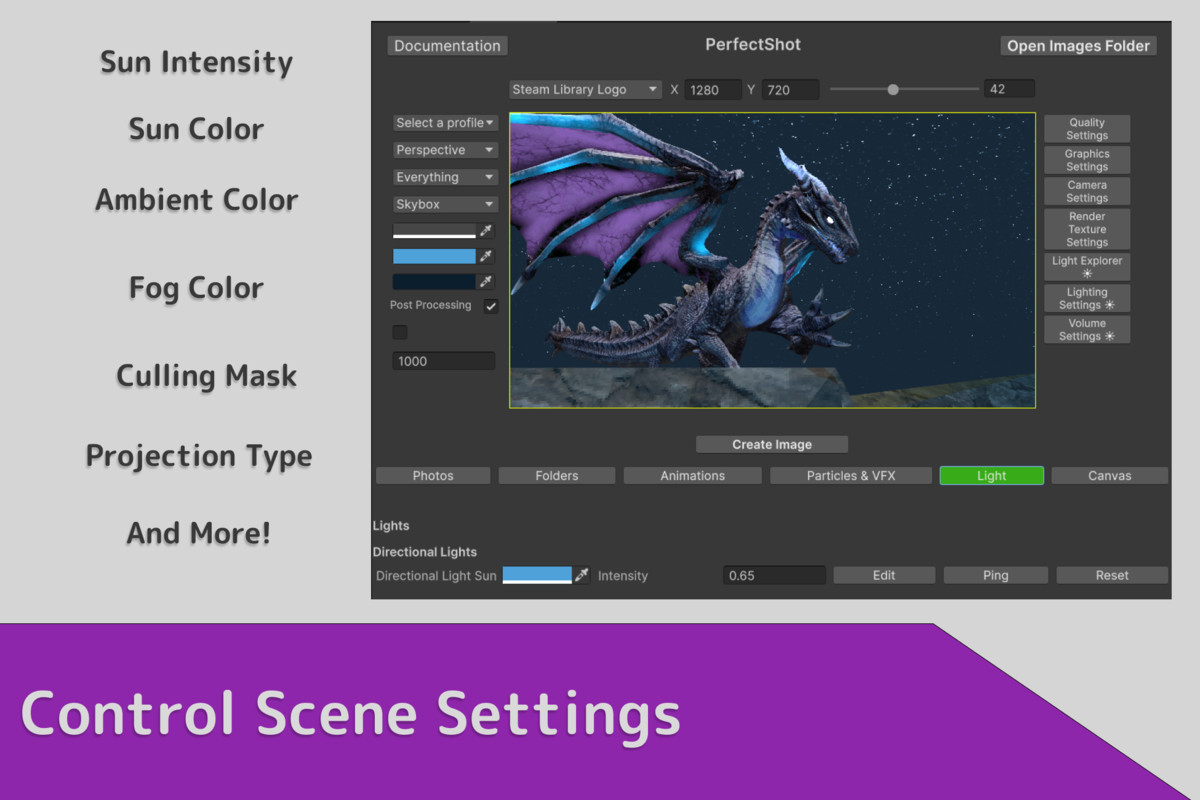
Task: Open the Camera Settings panel
Action: [1086, 191]
